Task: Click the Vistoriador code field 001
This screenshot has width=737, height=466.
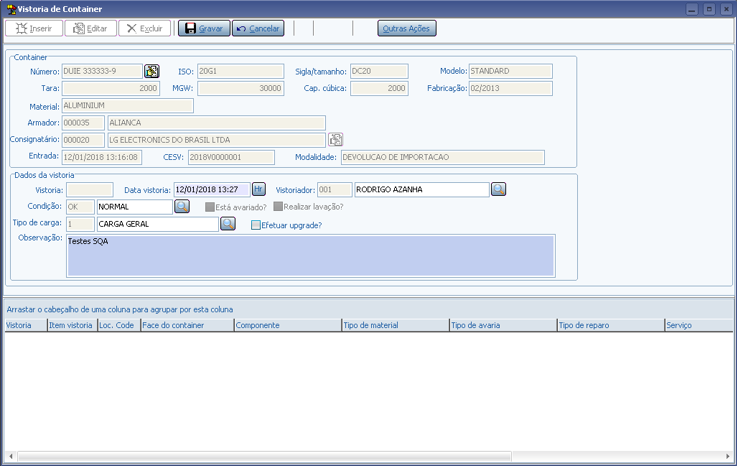Action: click(335, 190)
